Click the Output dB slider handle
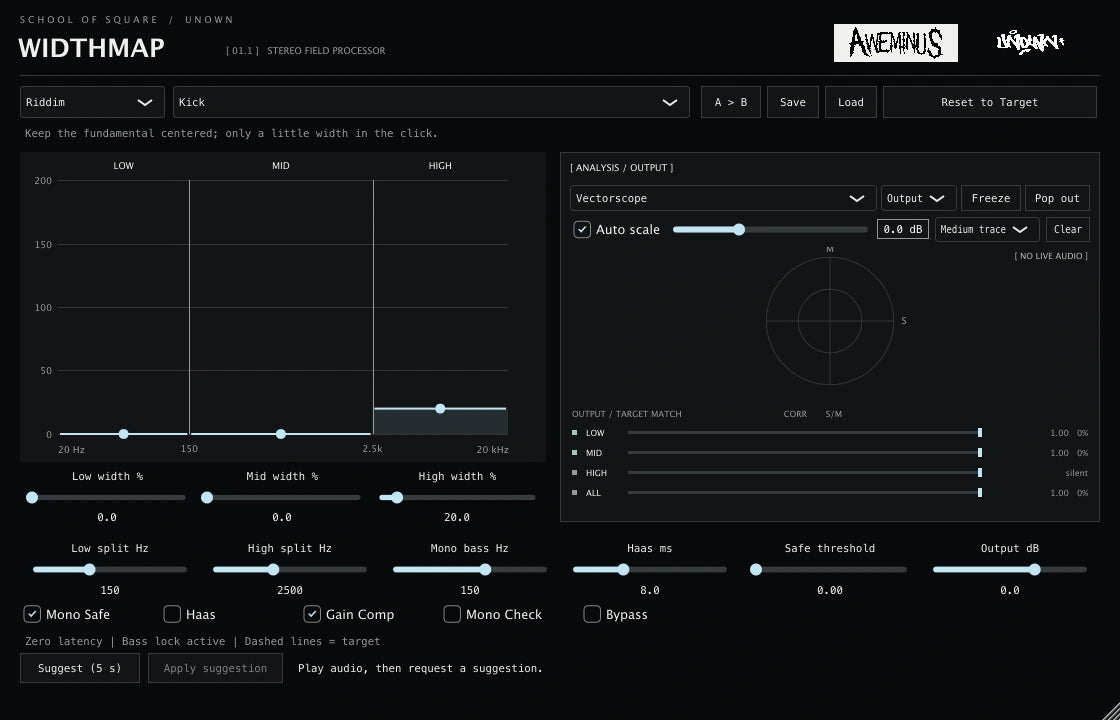1120x720 pixels. click(1034, 569)
